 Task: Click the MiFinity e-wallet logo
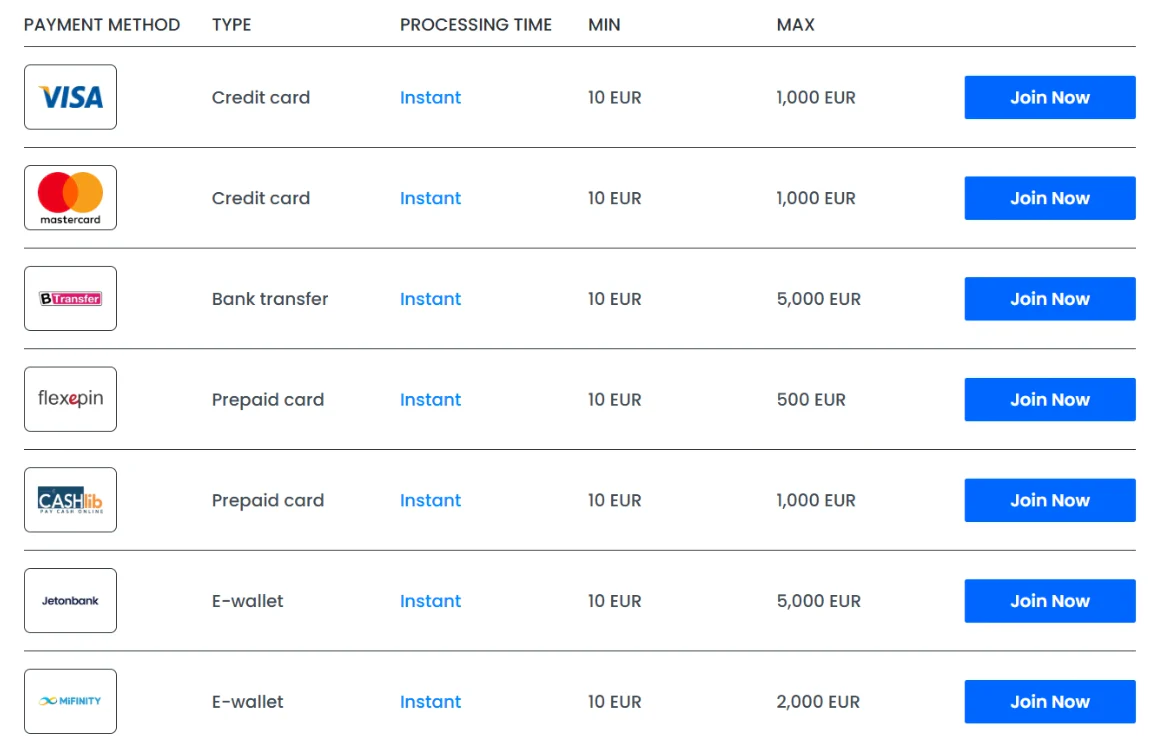70,701
